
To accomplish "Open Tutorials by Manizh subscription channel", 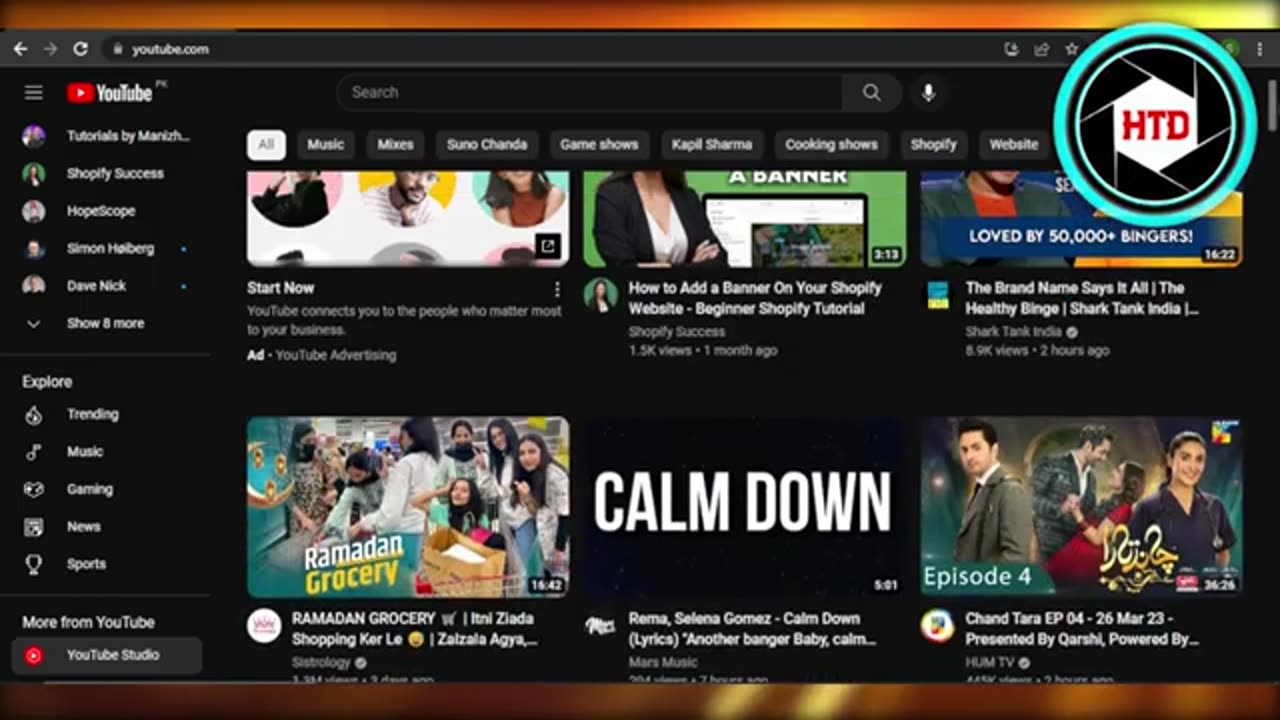I will (106, 136).
